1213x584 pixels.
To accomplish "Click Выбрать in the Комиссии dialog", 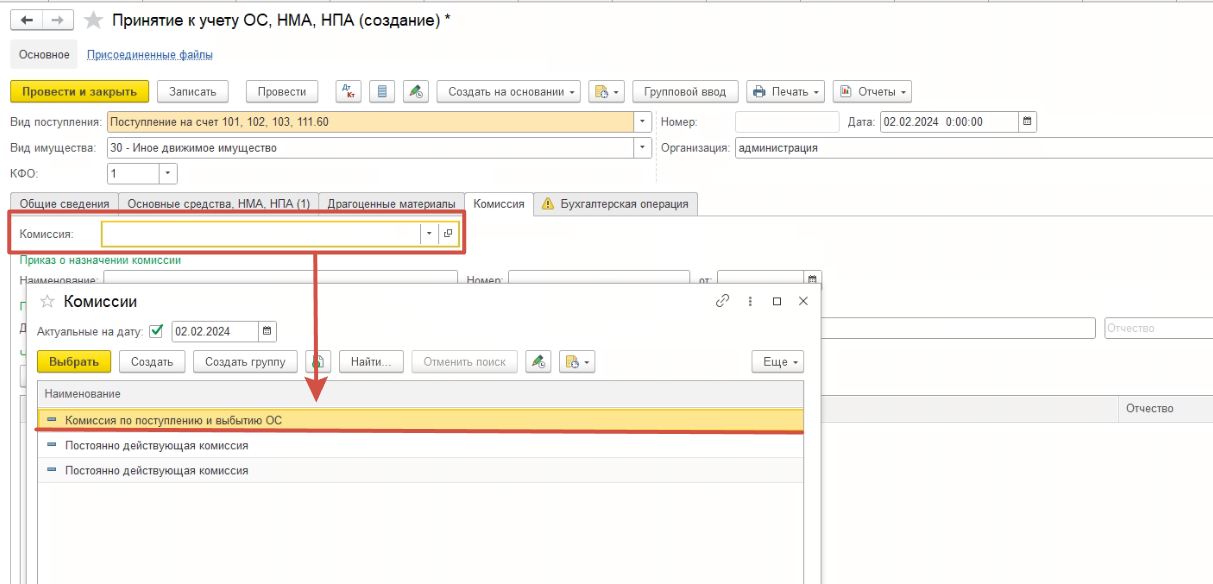I will click(x=74, y=362).
